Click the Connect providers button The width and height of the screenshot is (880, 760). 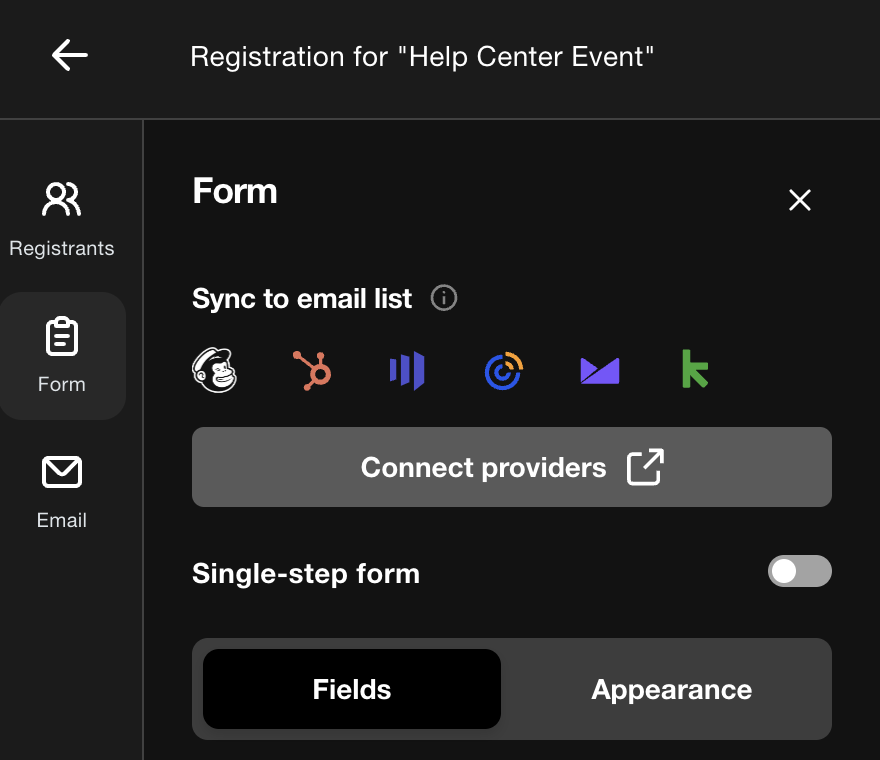[512, 466]
